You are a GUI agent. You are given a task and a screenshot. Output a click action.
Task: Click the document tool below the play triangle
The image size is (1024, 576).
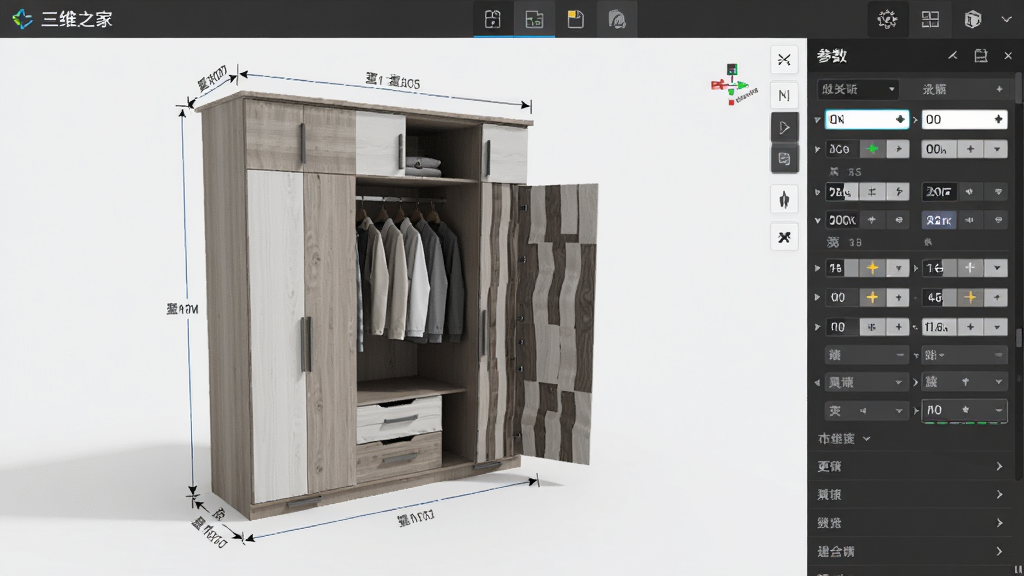[x=784, y=159]
